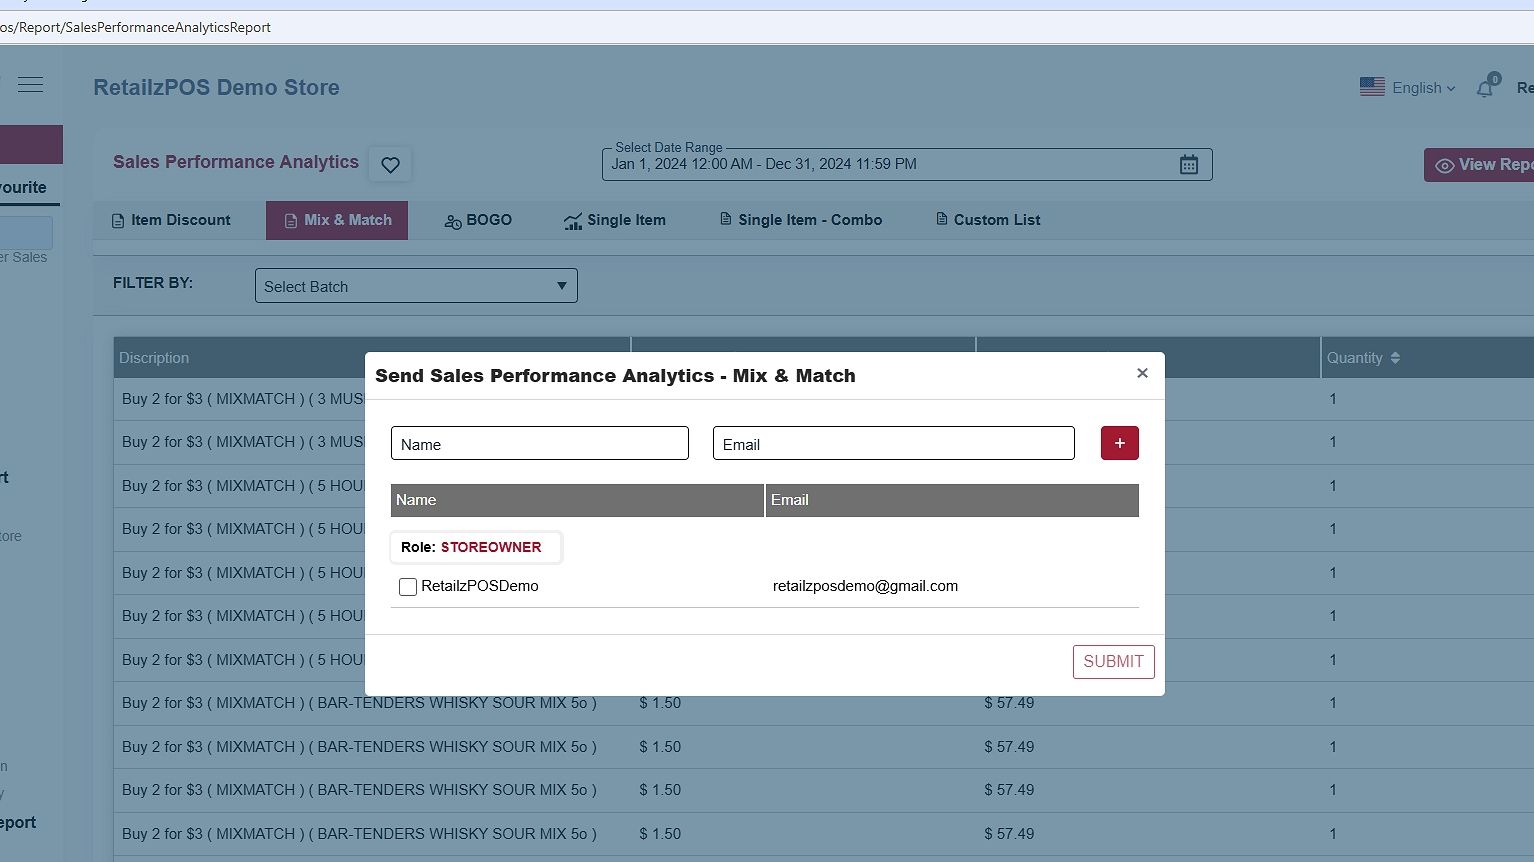This screenshot has width=1534, height=862.
Task: Open the Single Item tab
Action: [x=615, y=220]
